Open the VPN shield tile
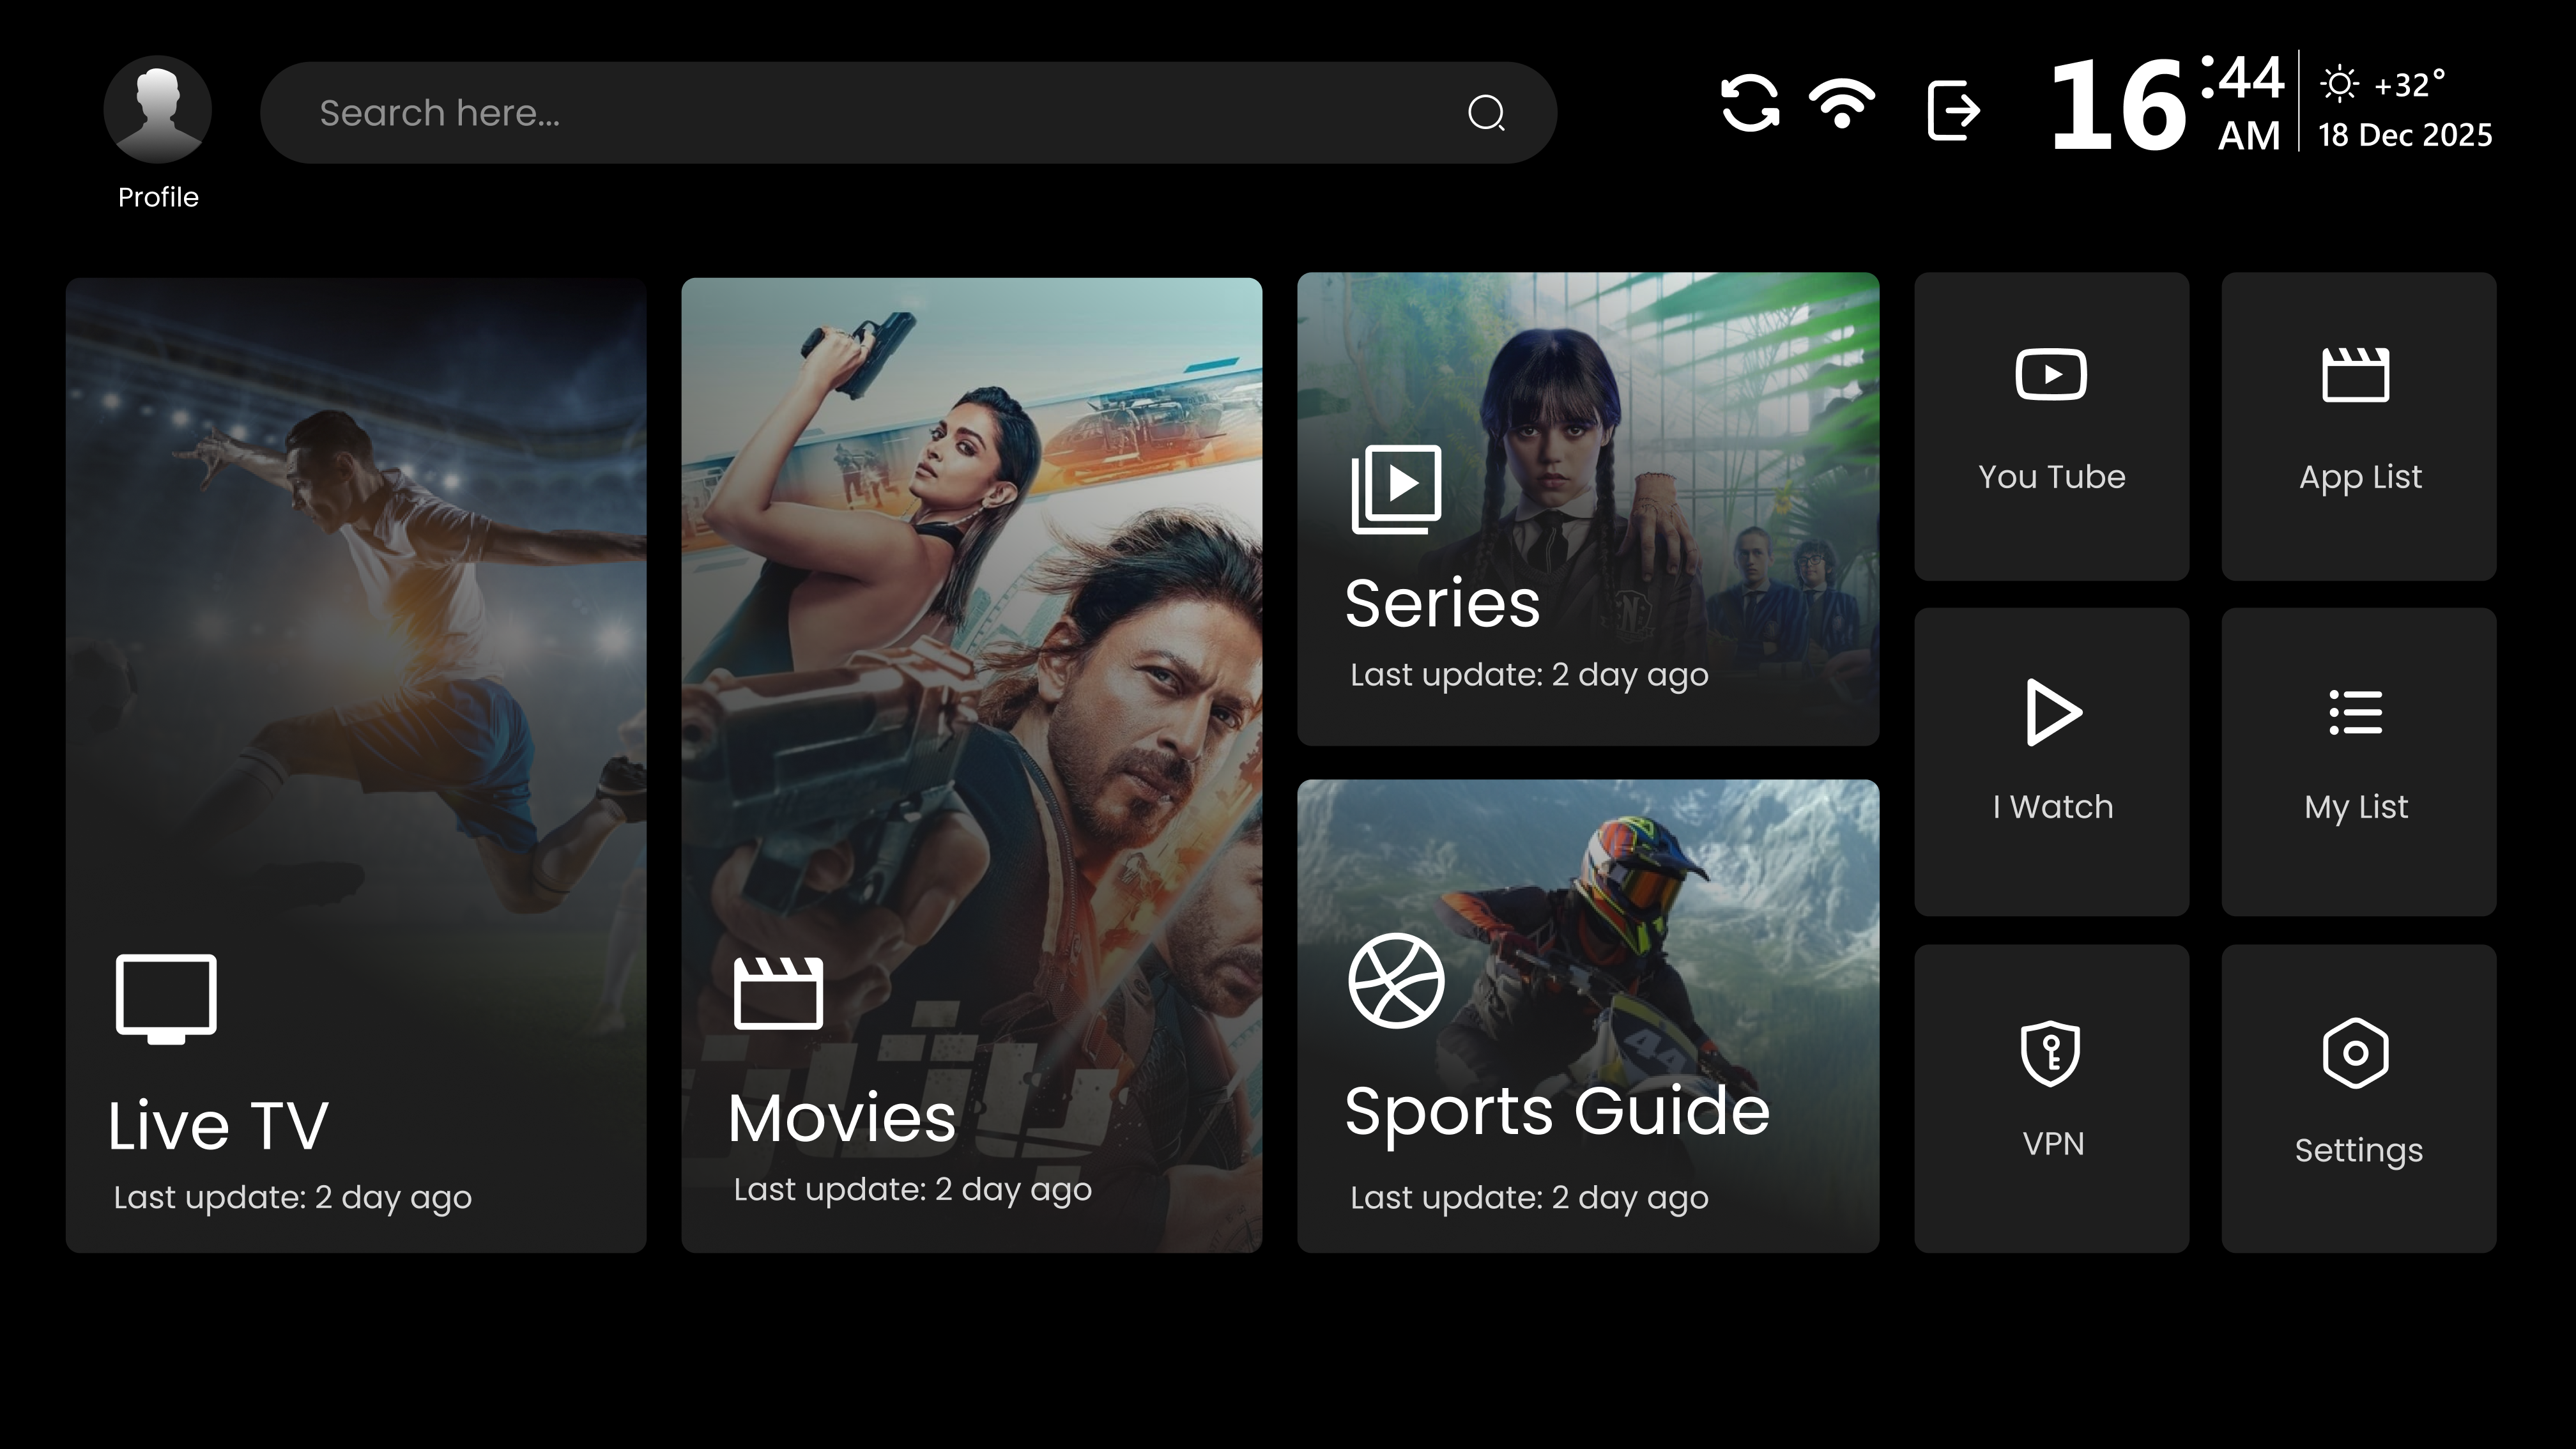This screenshot has height=1449, width=2576. [2051, 1098]
